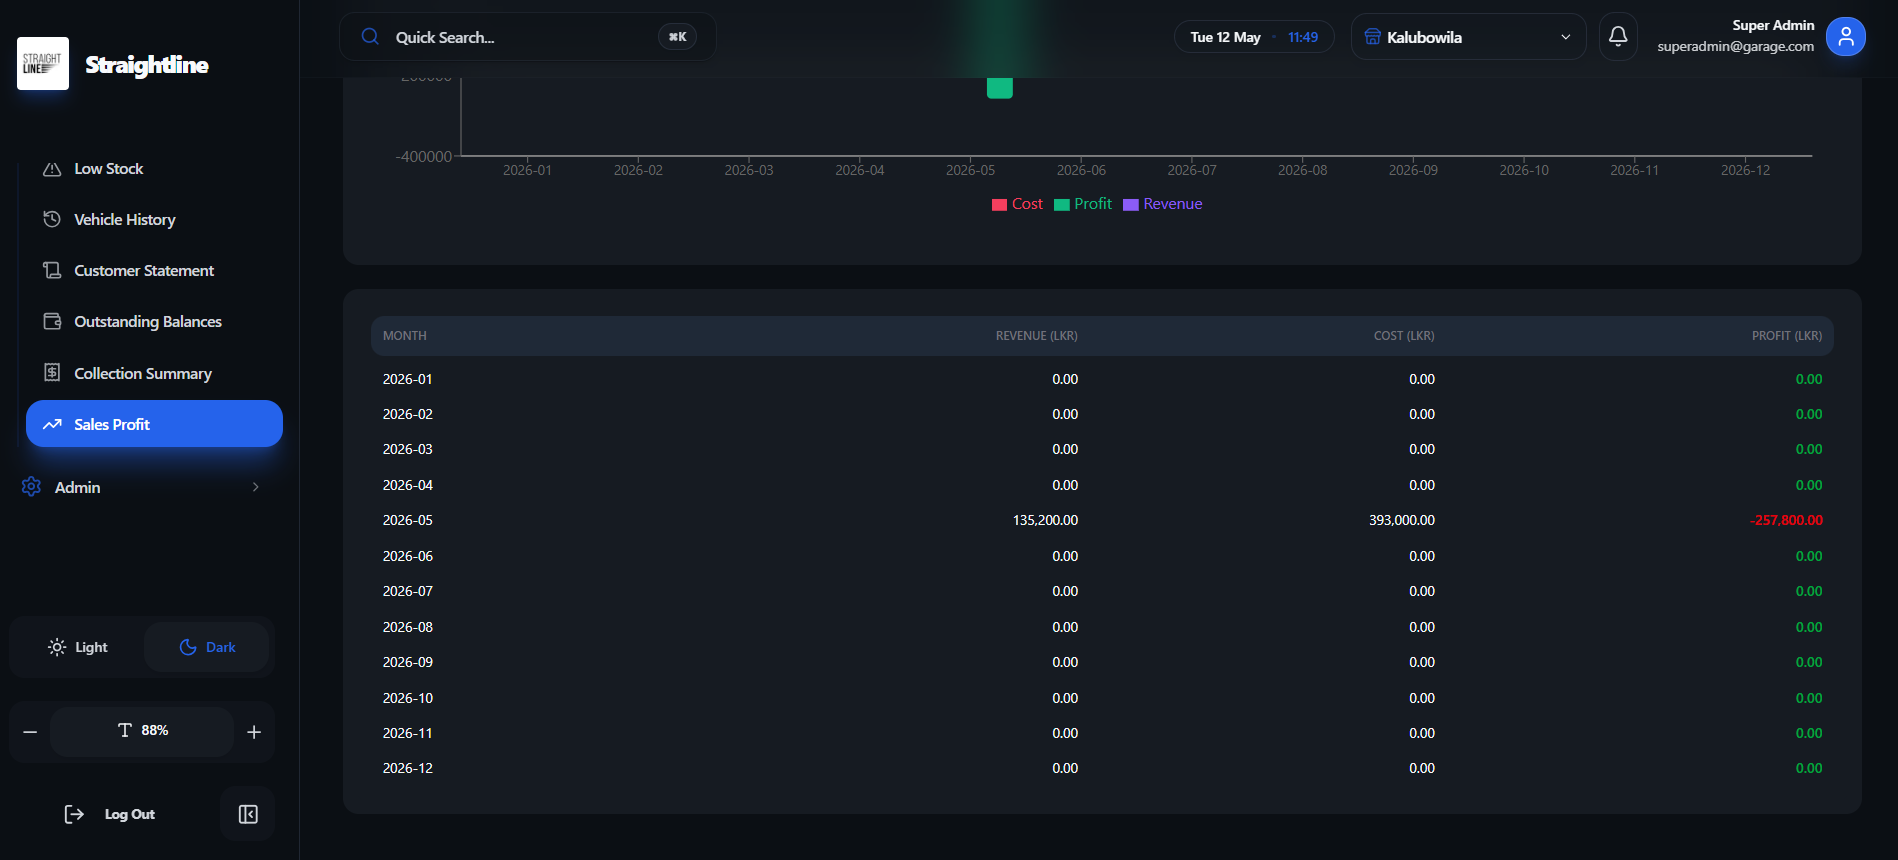Click the 11:49 time display
The image size is (1898, 860).
click(x=1303, y=37)
